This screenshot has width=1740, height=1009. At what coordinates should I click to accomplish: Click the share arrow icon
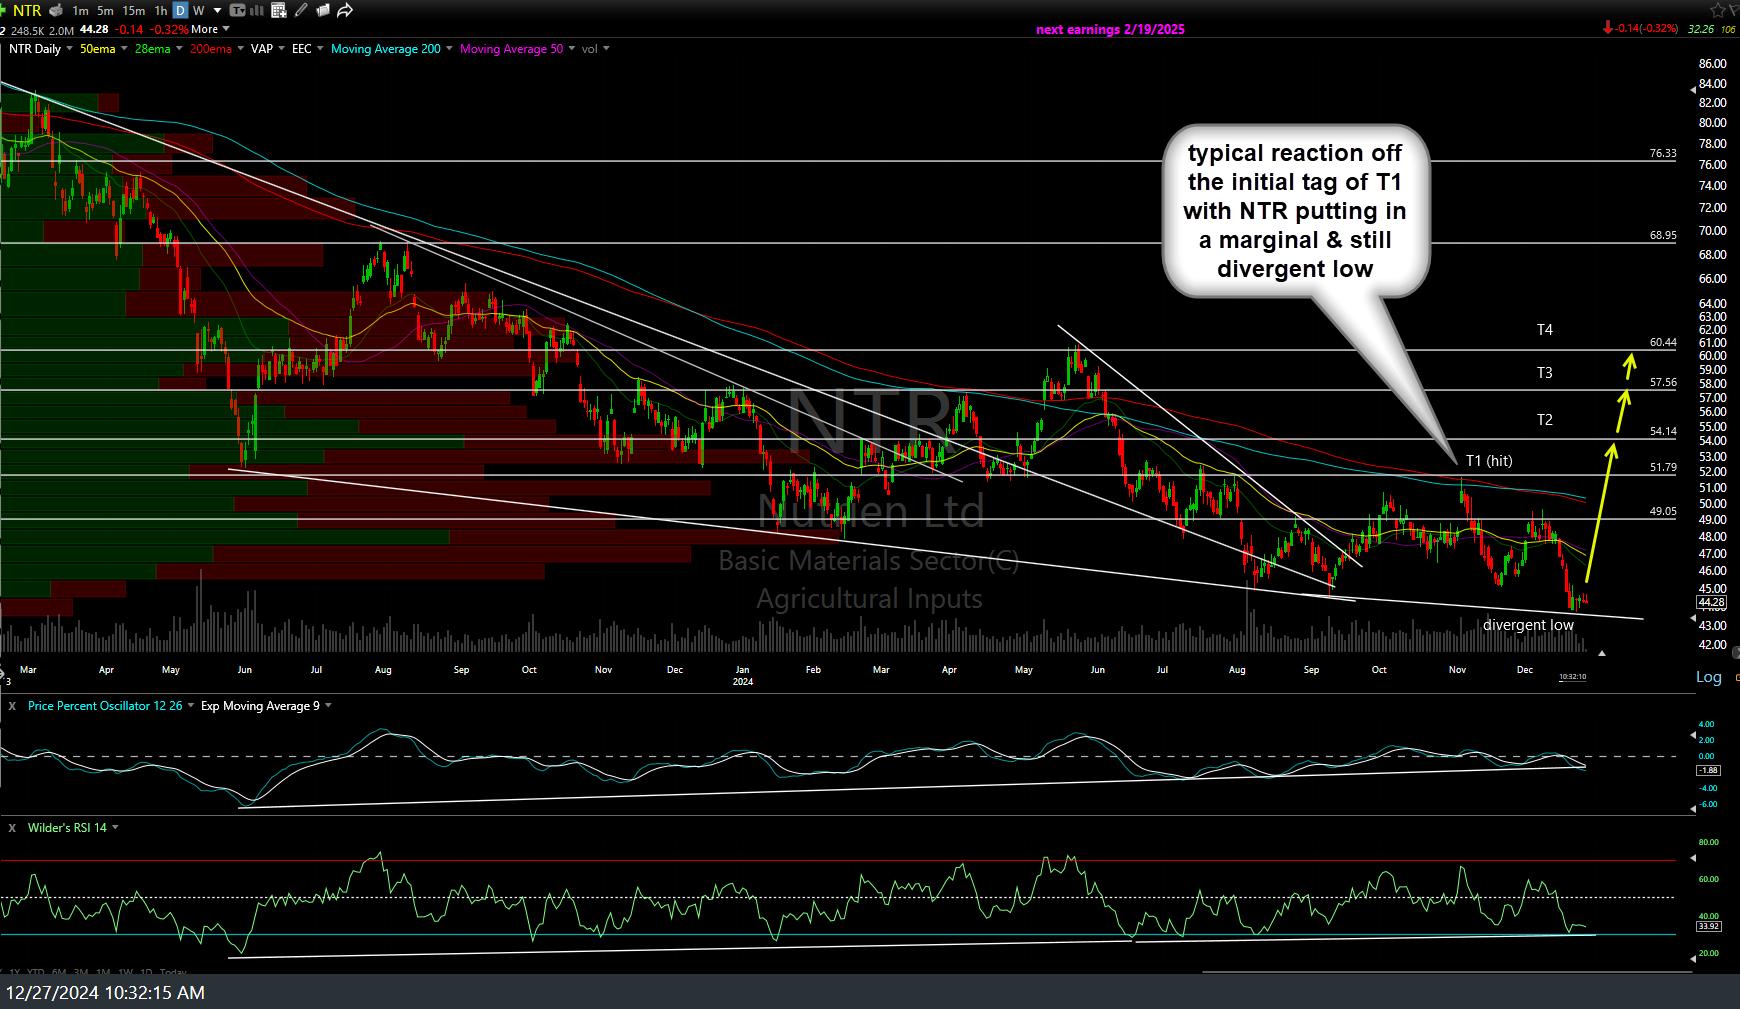pyautogui.click(x=345, y=11)
